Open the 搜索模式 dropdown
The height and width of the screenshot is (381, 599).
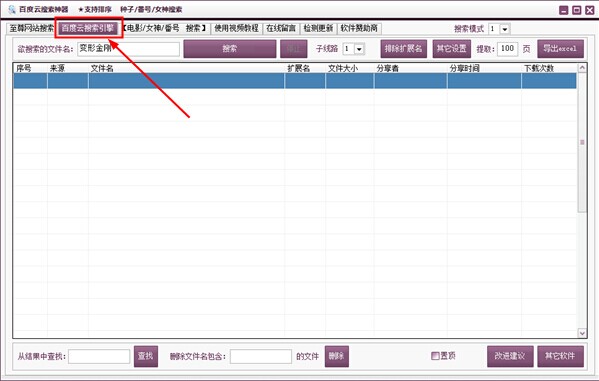point(505,29)
